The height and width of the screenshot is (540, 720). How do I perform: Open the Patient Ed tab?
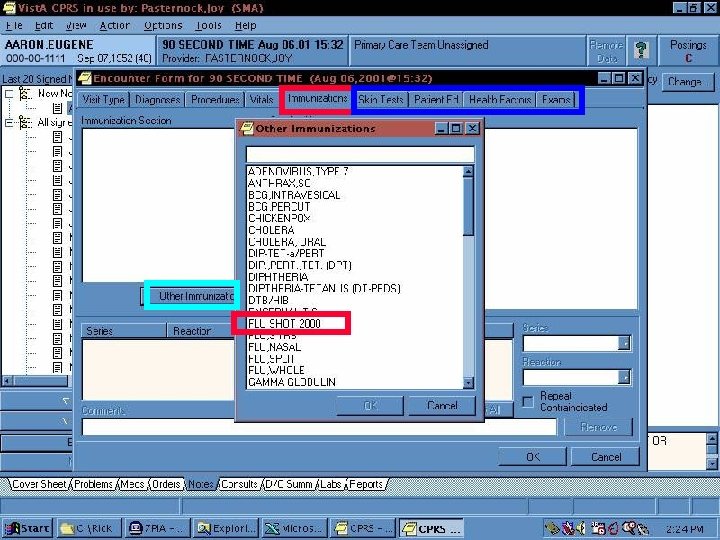[x=436, y=100]
